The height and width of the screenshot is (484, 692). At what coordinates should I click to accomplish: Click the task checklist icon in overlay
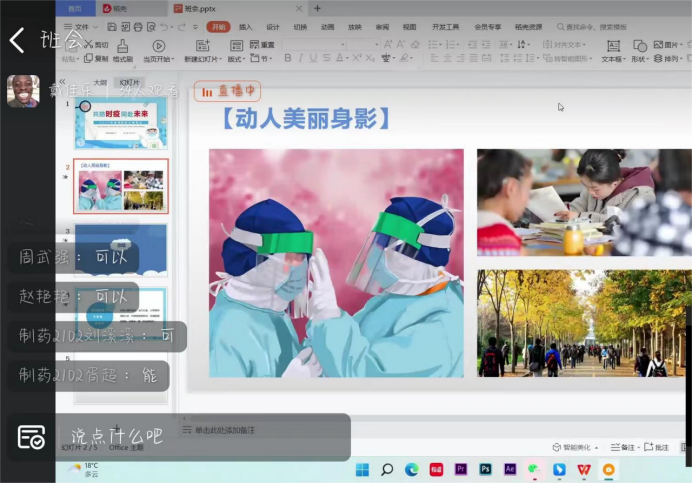pos(31,437)
